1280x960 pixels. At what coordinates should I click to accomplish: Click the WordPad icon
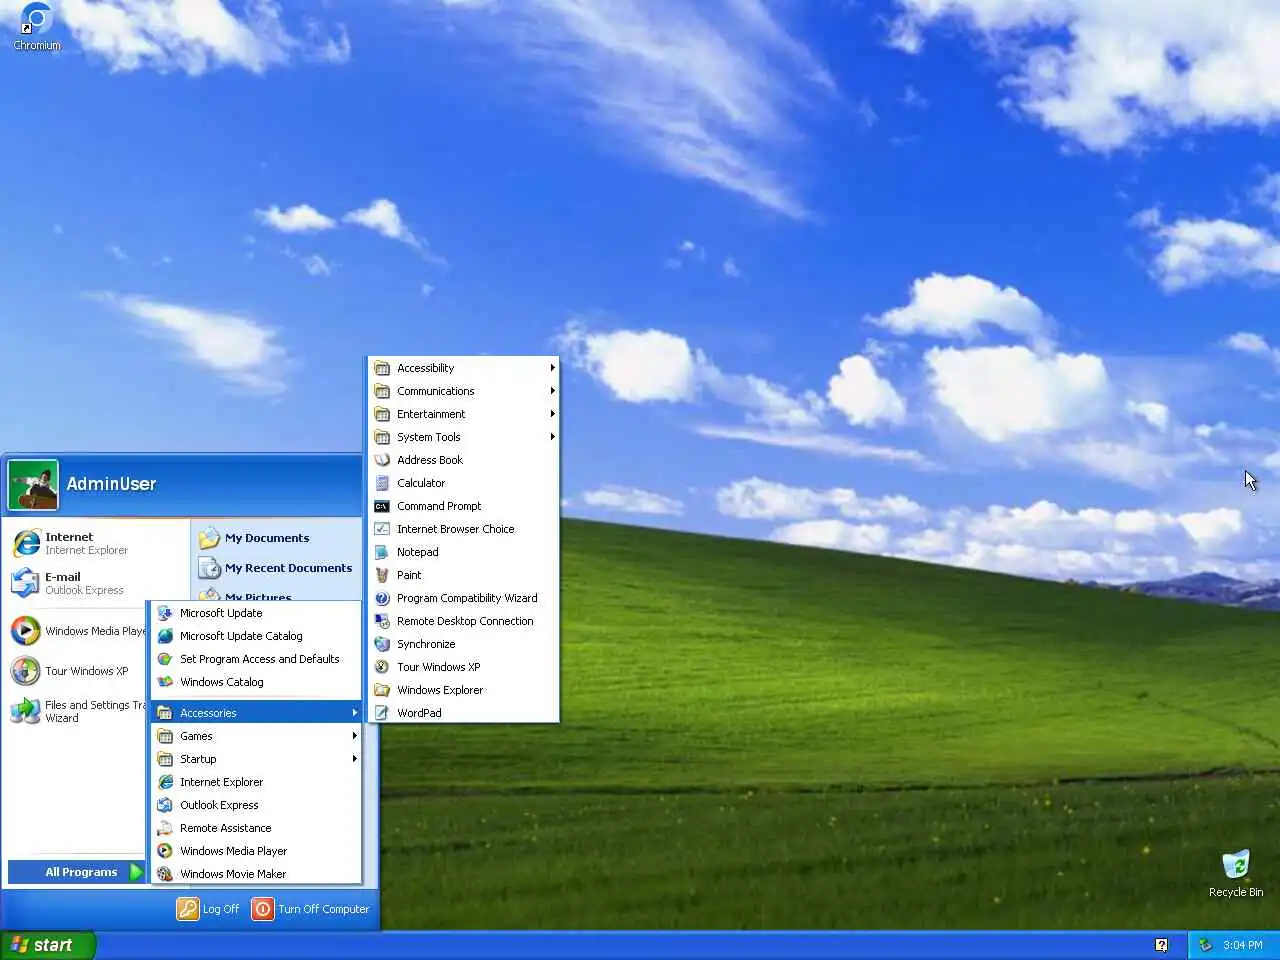tap(382, 713)
